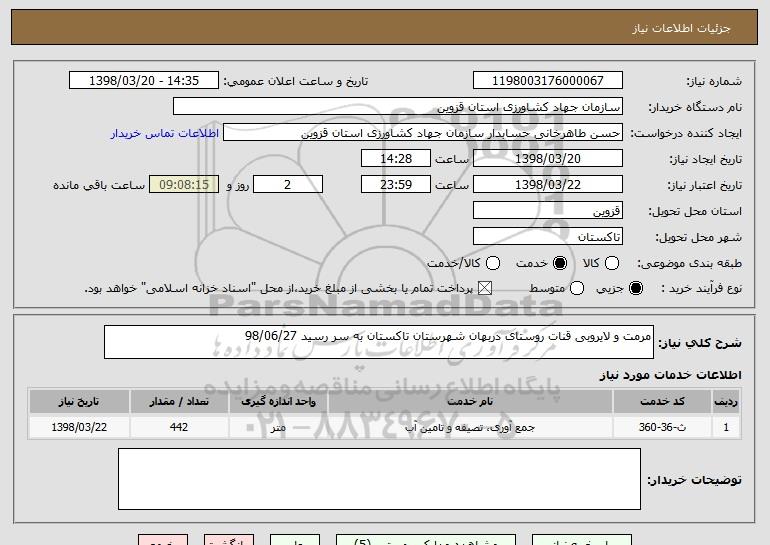Viewport: 770px width, 545px height.
Task: Click the remaining time countdown 09:08:15
Action: 184,185
